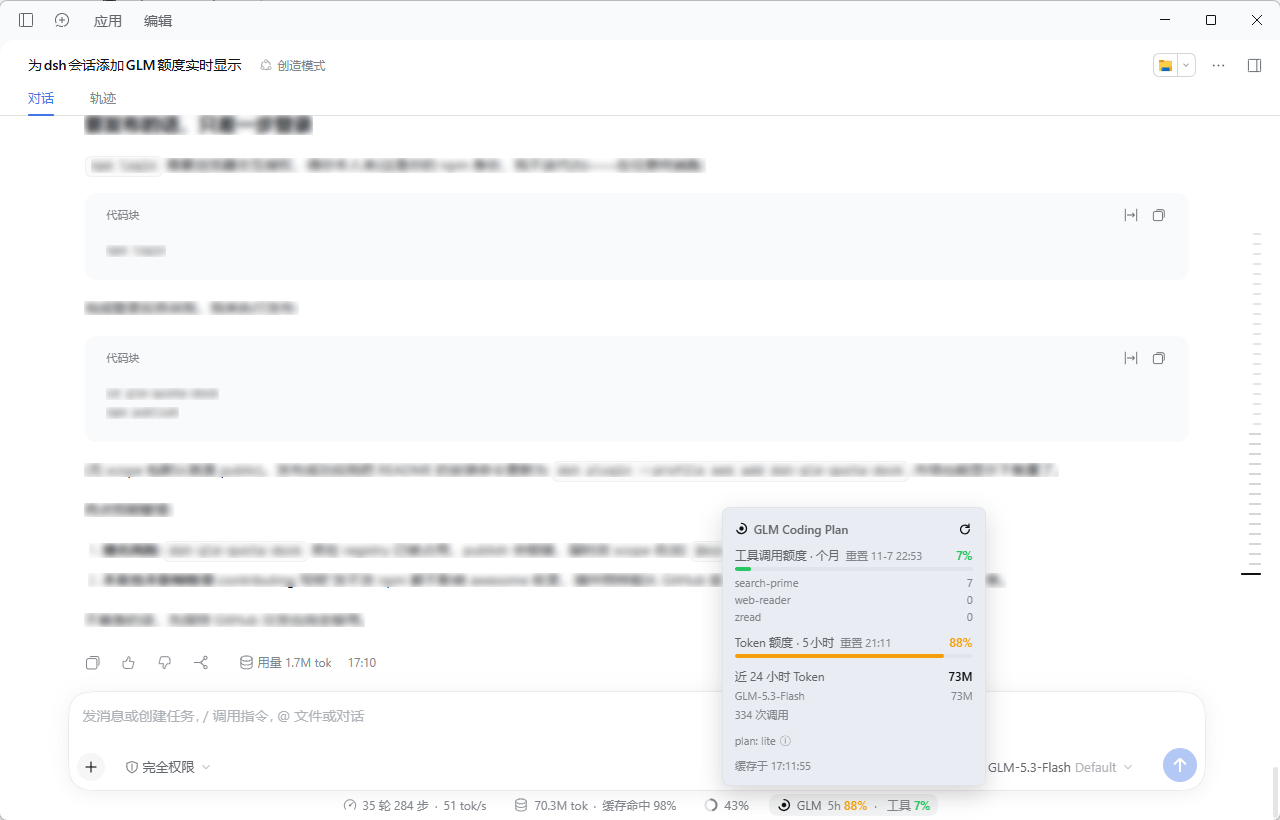This screenshot has height=820, width=1280.
Task: Click the zread row in quota popup
Action: 853,617
